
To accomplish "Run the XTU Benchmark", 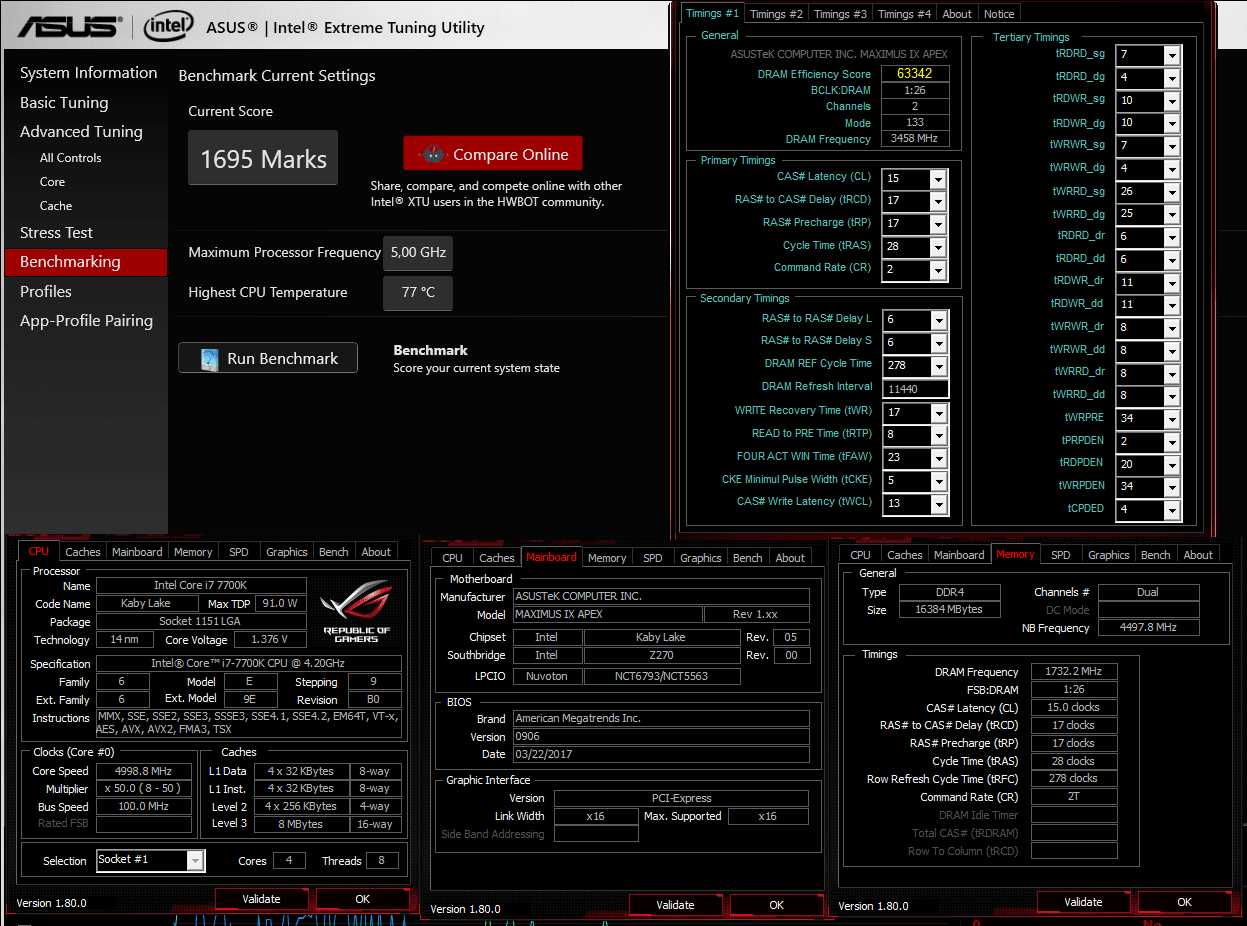I will 268,358.
